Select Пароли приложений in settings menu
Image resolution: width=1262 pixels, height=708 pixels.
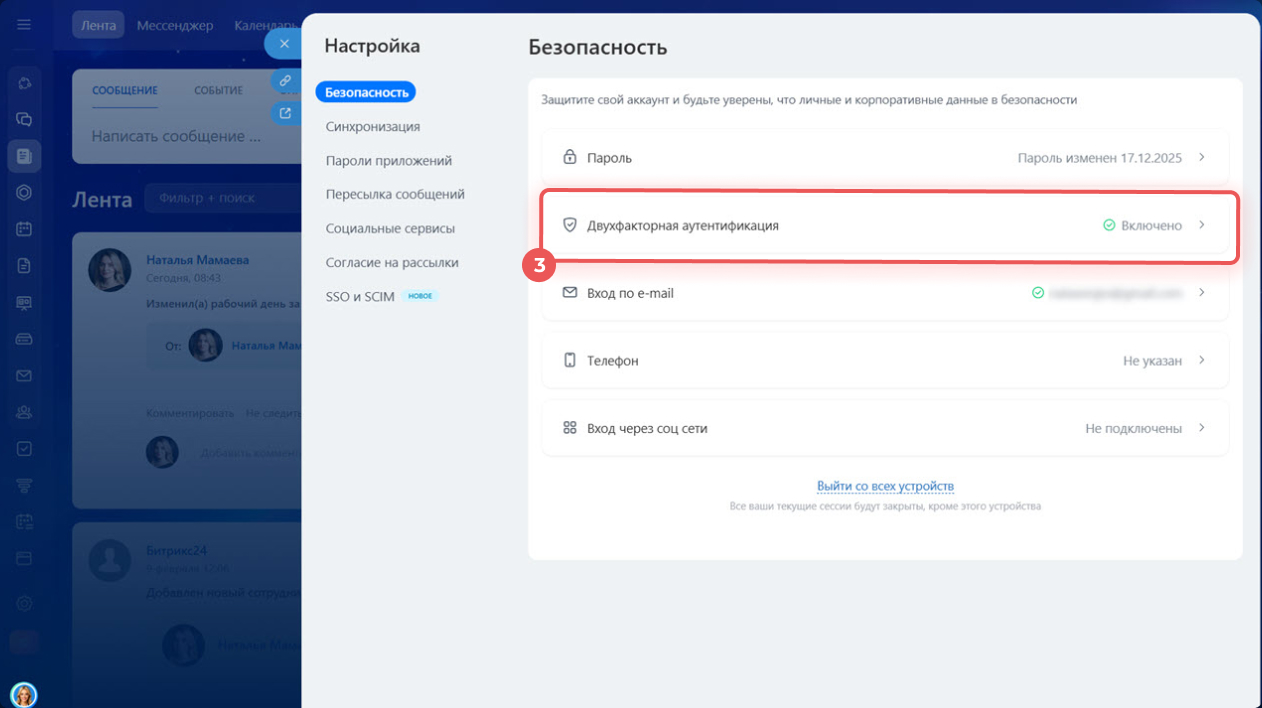(388, 161)
